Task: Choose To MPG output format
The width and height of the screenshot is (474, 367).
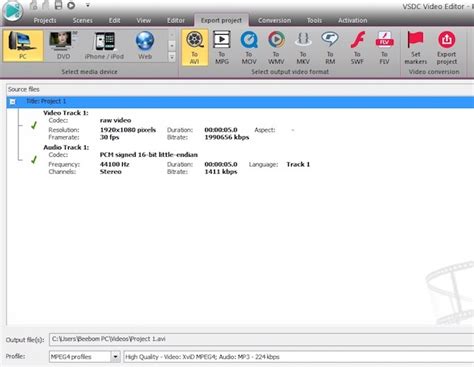Action: pos(222,47)
